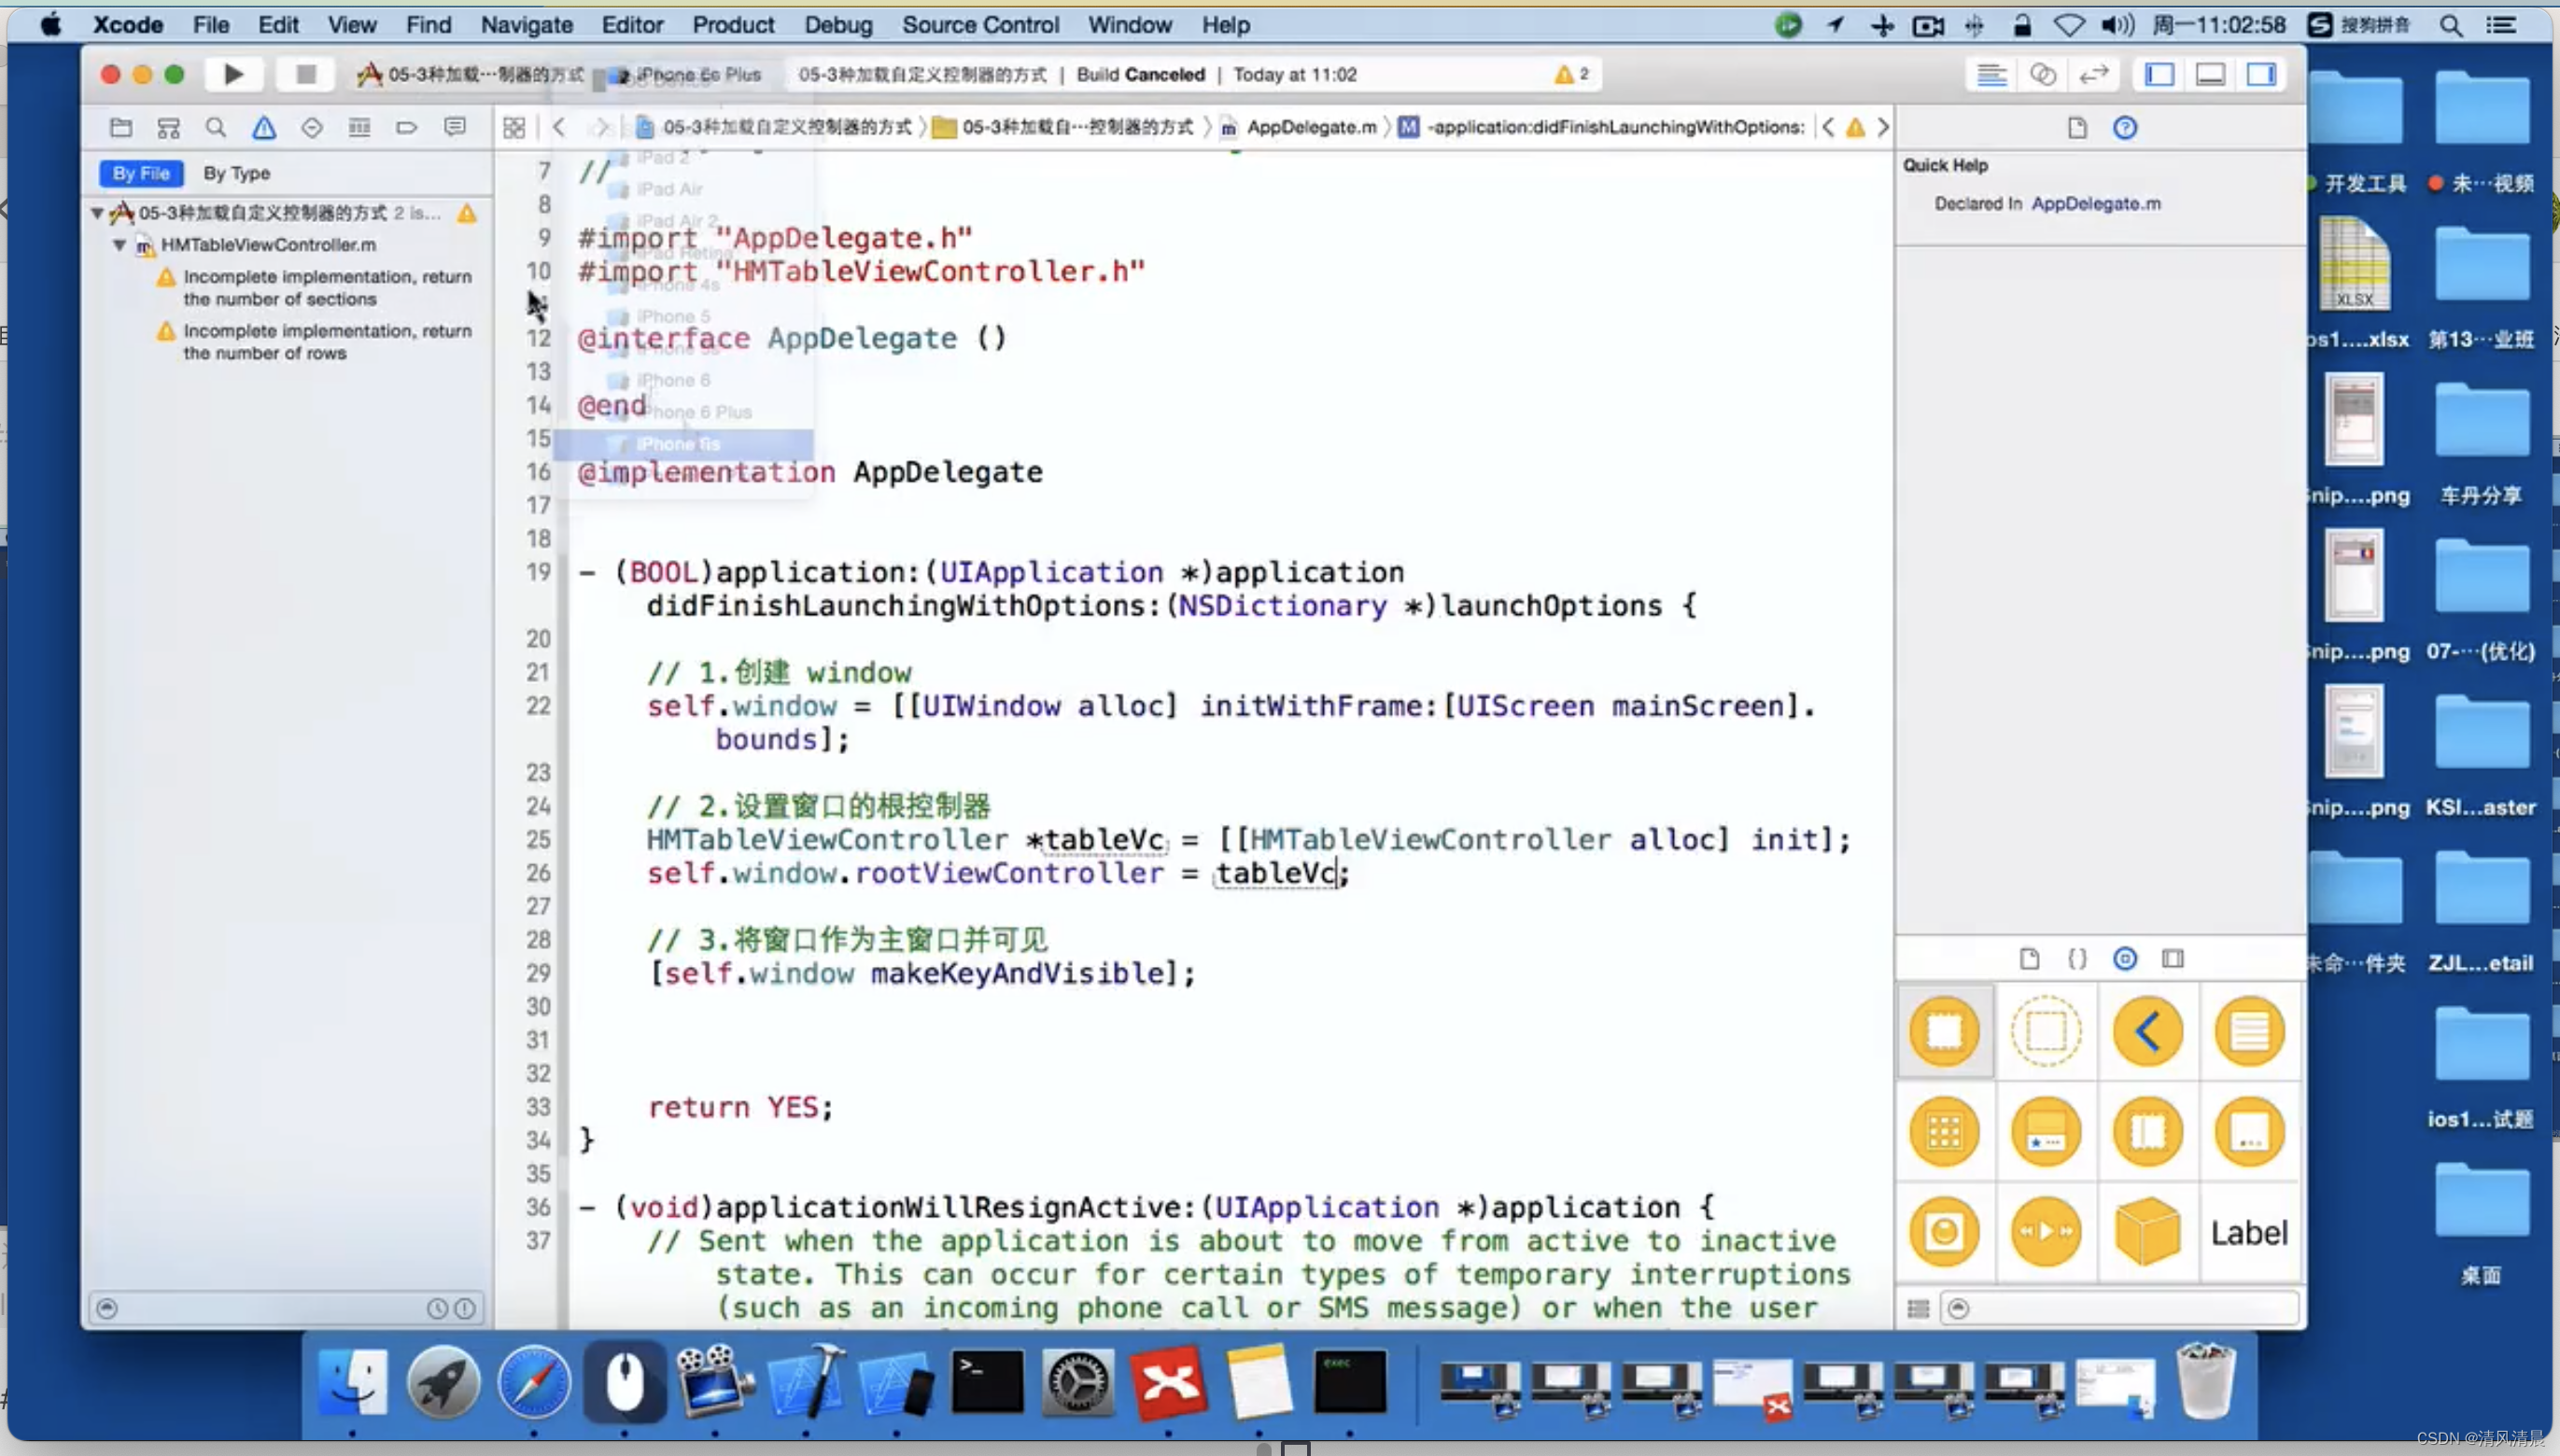Click the issue navigator warning icon
Image resolution: width=2560 pixels, height=1456 pixels.
[x=263, y=127]
